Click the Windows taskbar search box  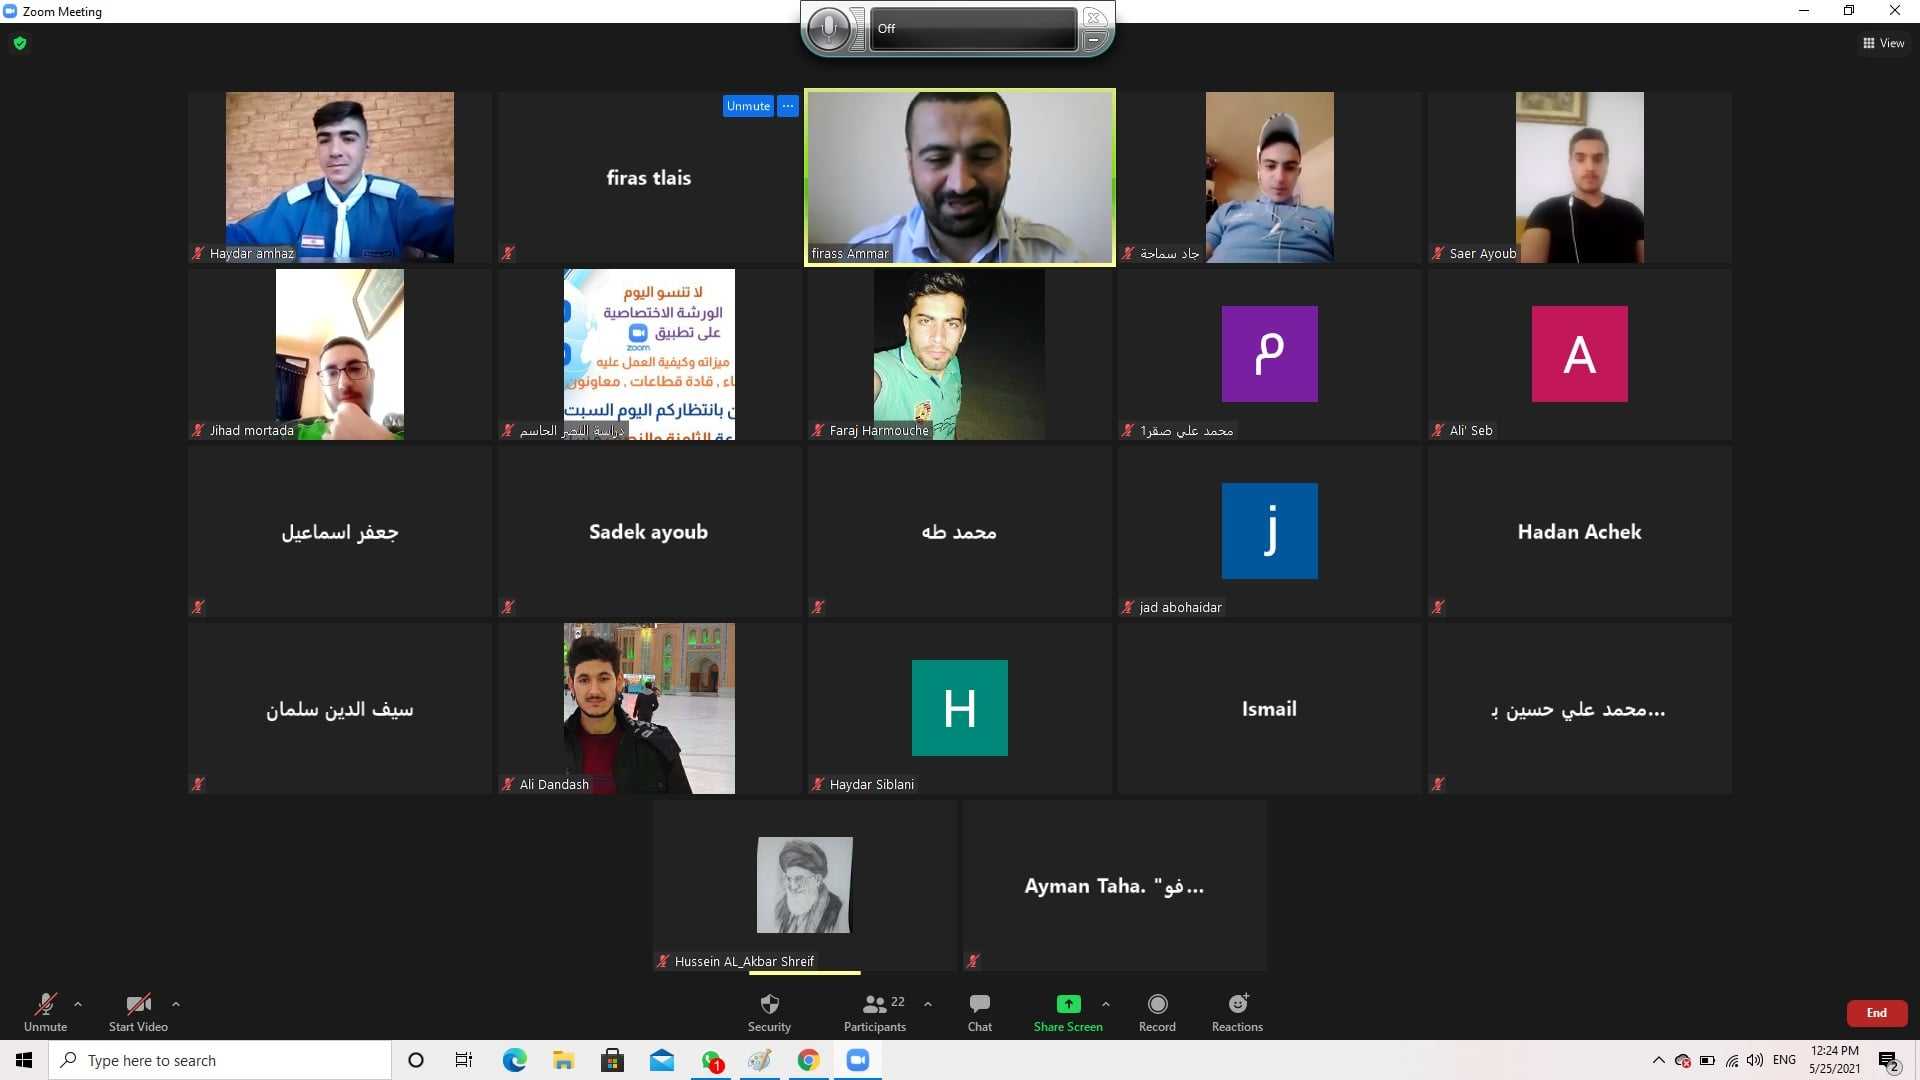(x=220, y=1060)
